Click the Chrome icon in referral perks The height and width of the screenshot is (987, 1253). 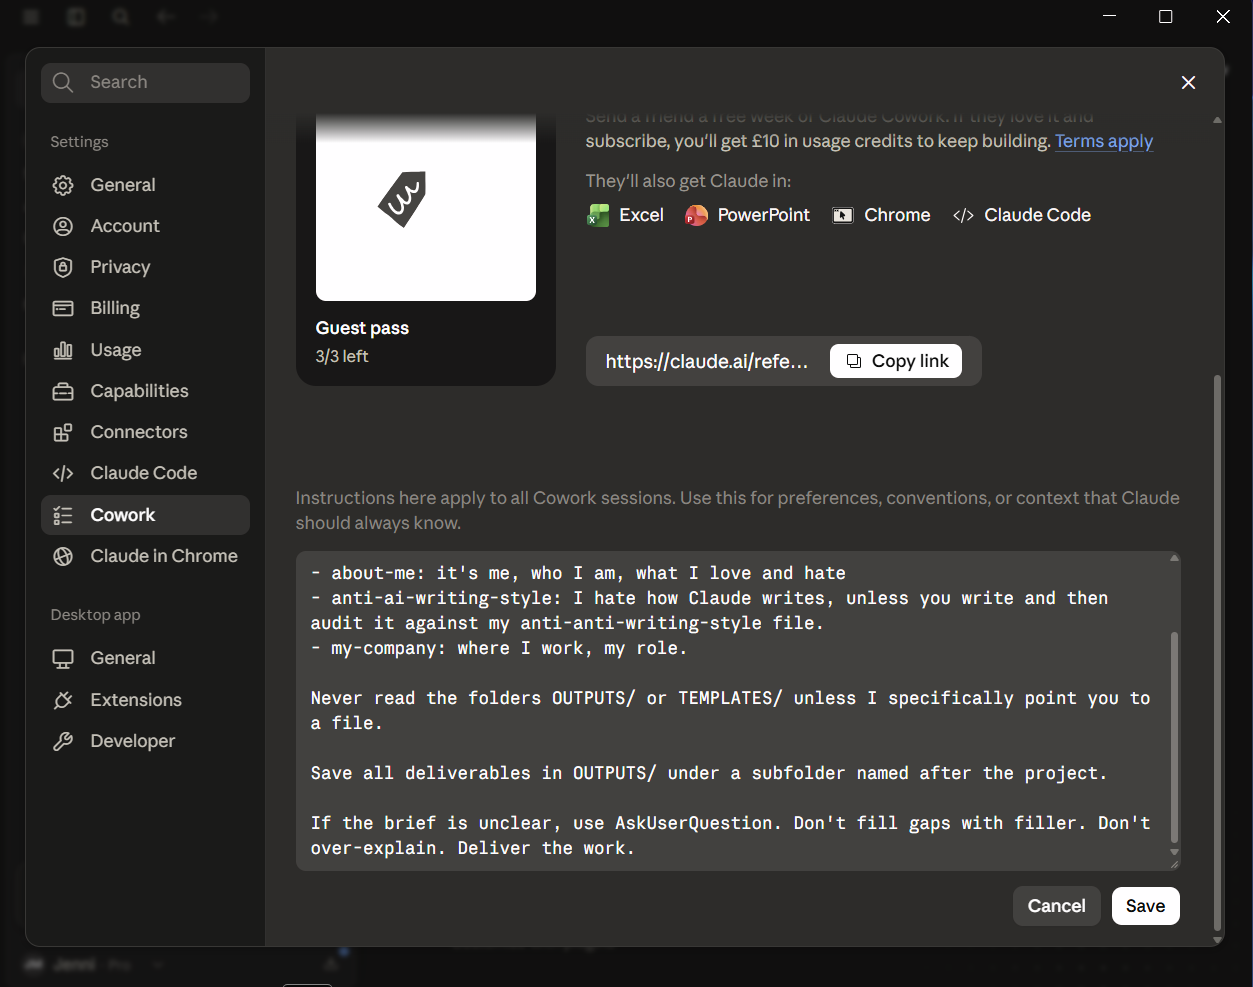click(x=843, y=215)
